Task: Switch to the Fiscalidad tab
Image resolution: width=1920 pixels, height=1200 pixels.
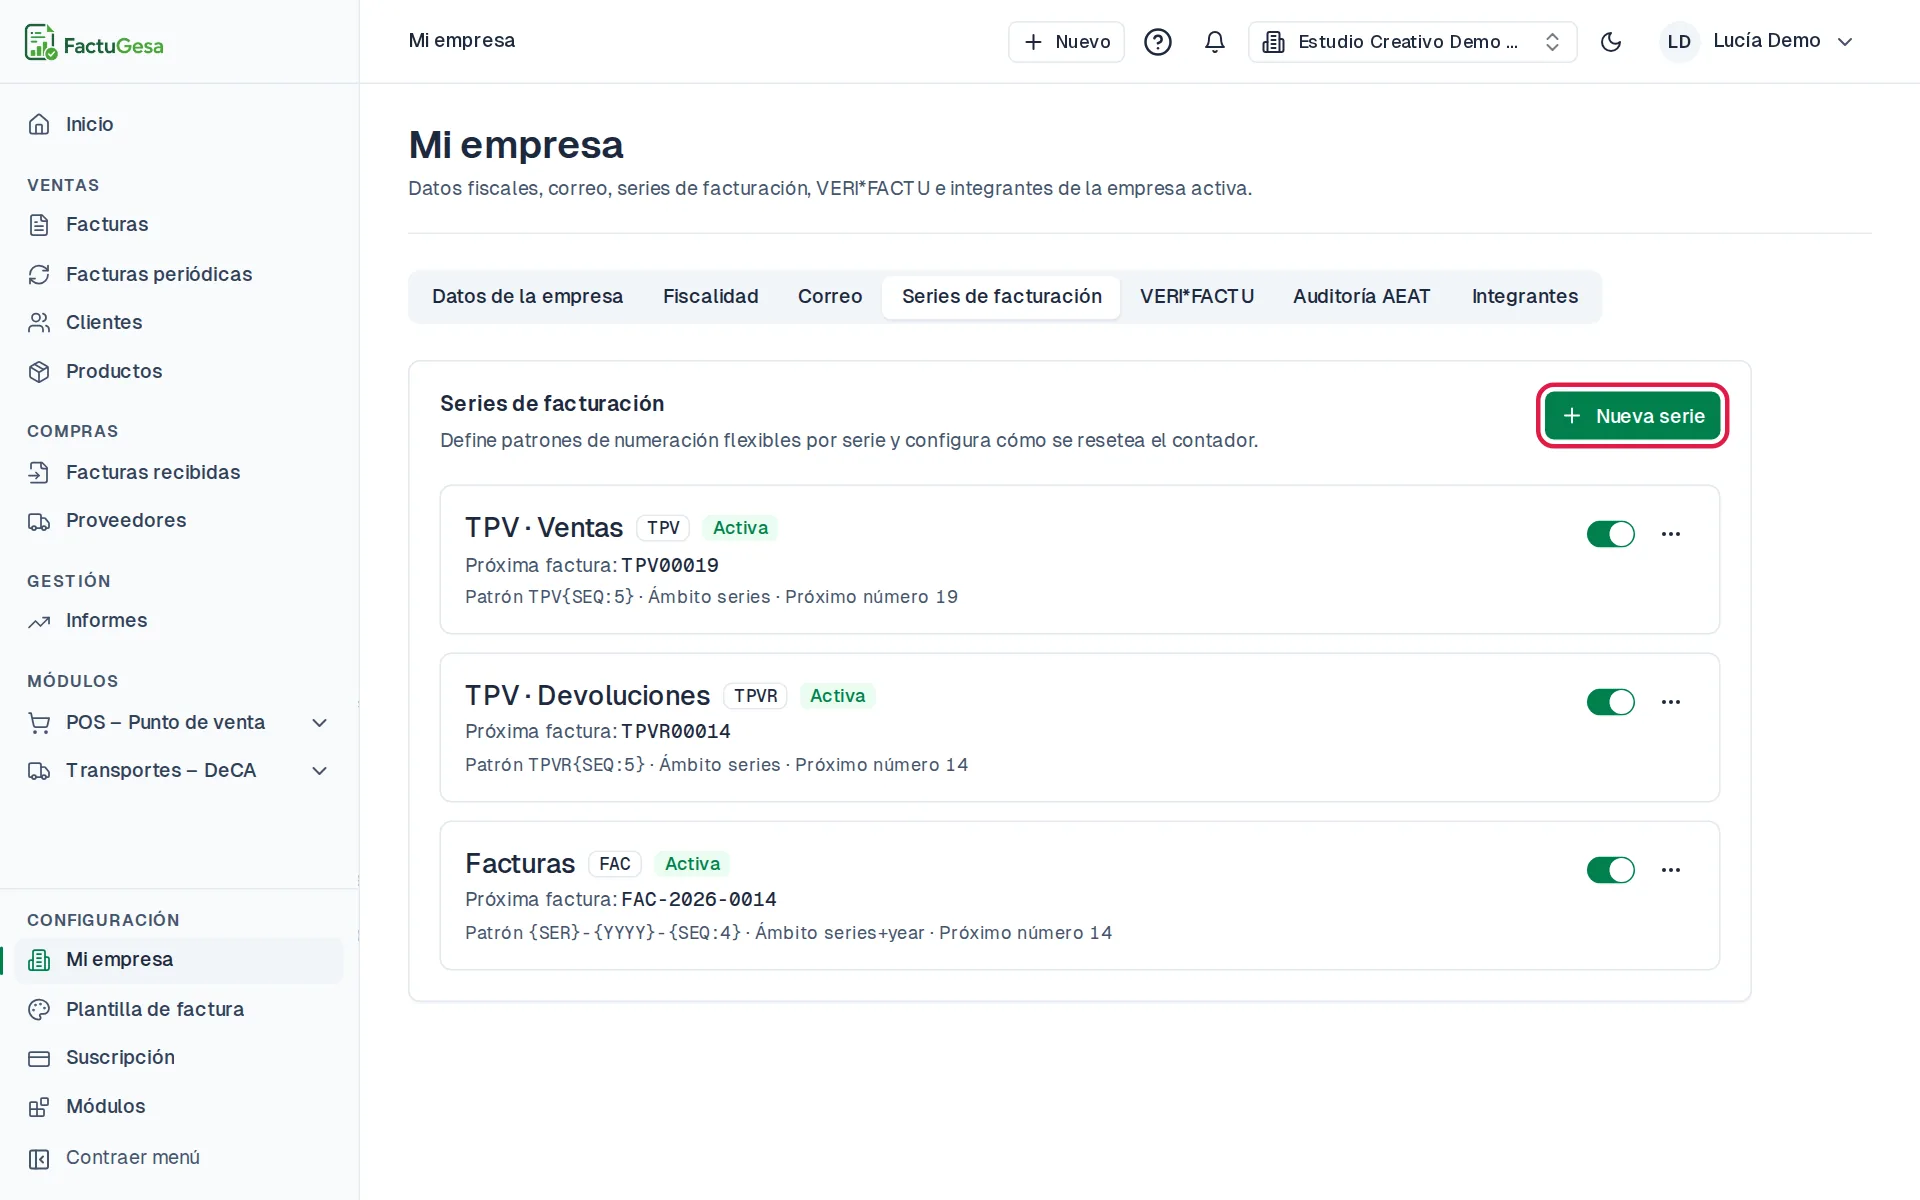Action: (710, 297)
